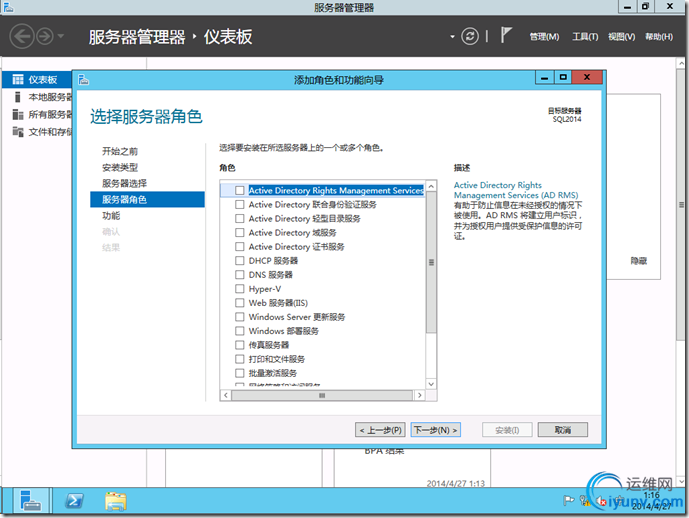The height and width of the screenshot is (518, 689).
Task: Check Active Directory 轻型目录服务 role
Action: [x=239, y=218]
